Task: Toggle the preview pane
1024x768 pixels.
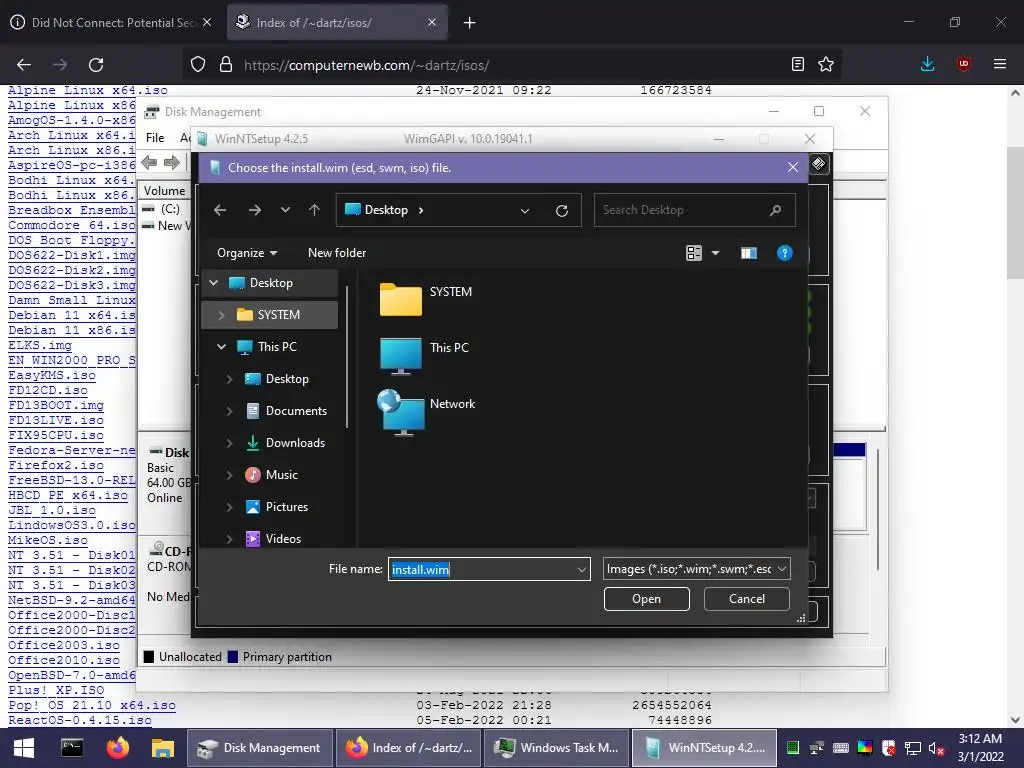Action: click(x=748, y=253)
